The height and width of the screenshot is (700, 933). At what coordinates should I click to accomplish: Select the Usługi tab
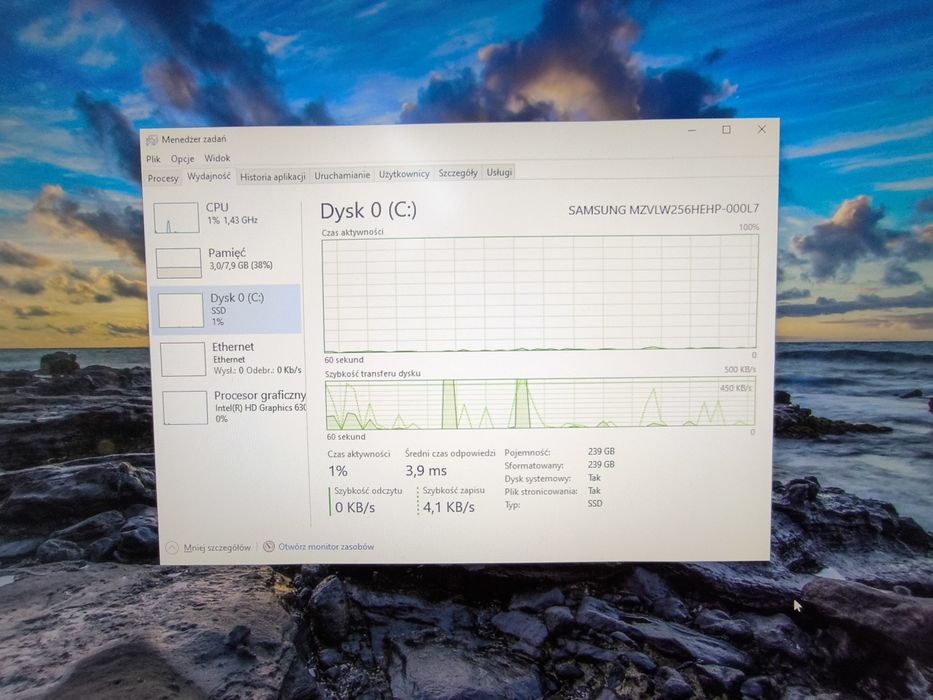(x=499, y=173)
